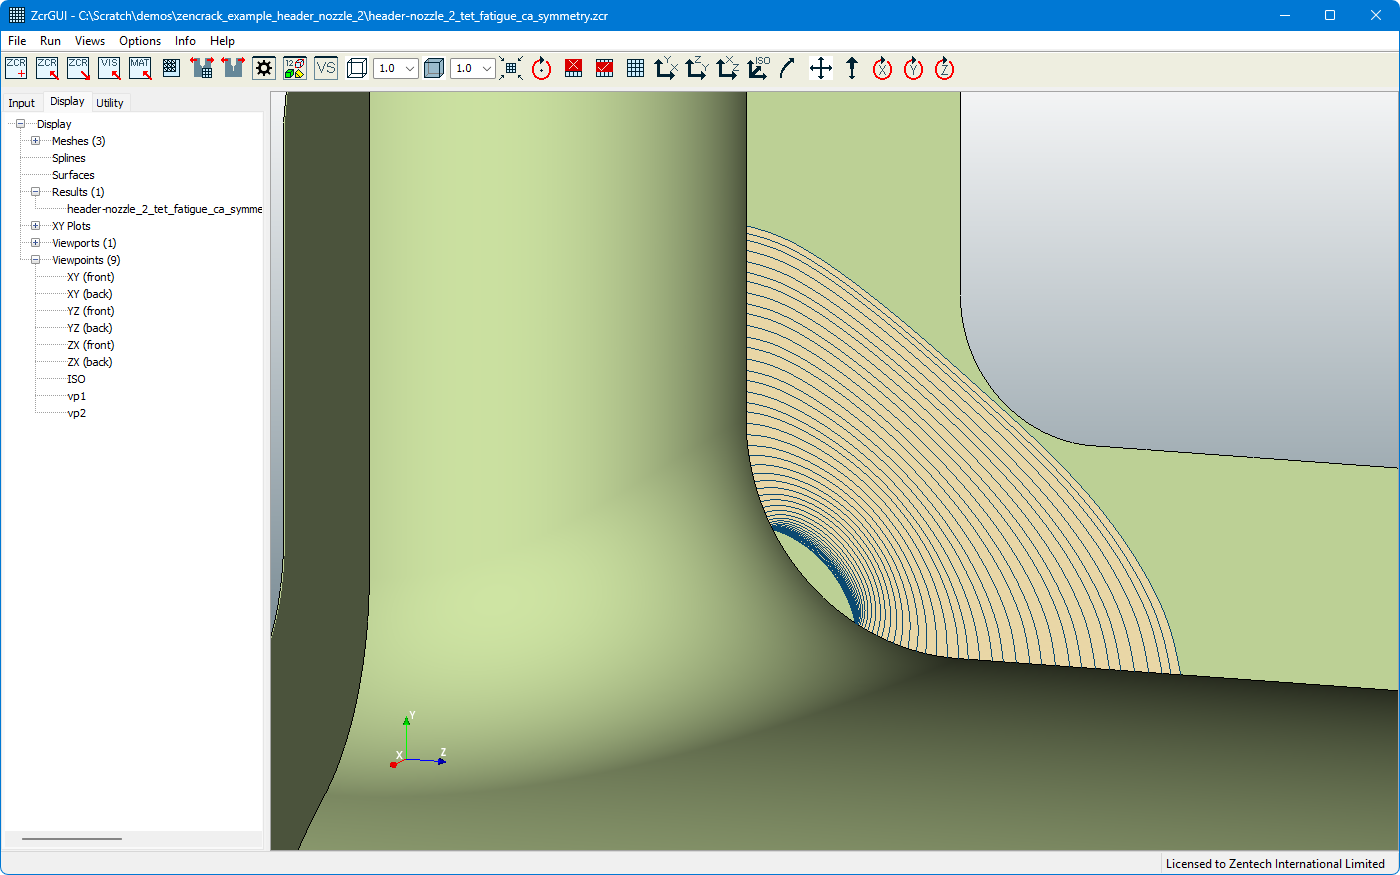The height and width of the screenshot is (875, 1400).
Task: Expand the Meshes (3) tree node
Action: [x=35, y=141]
